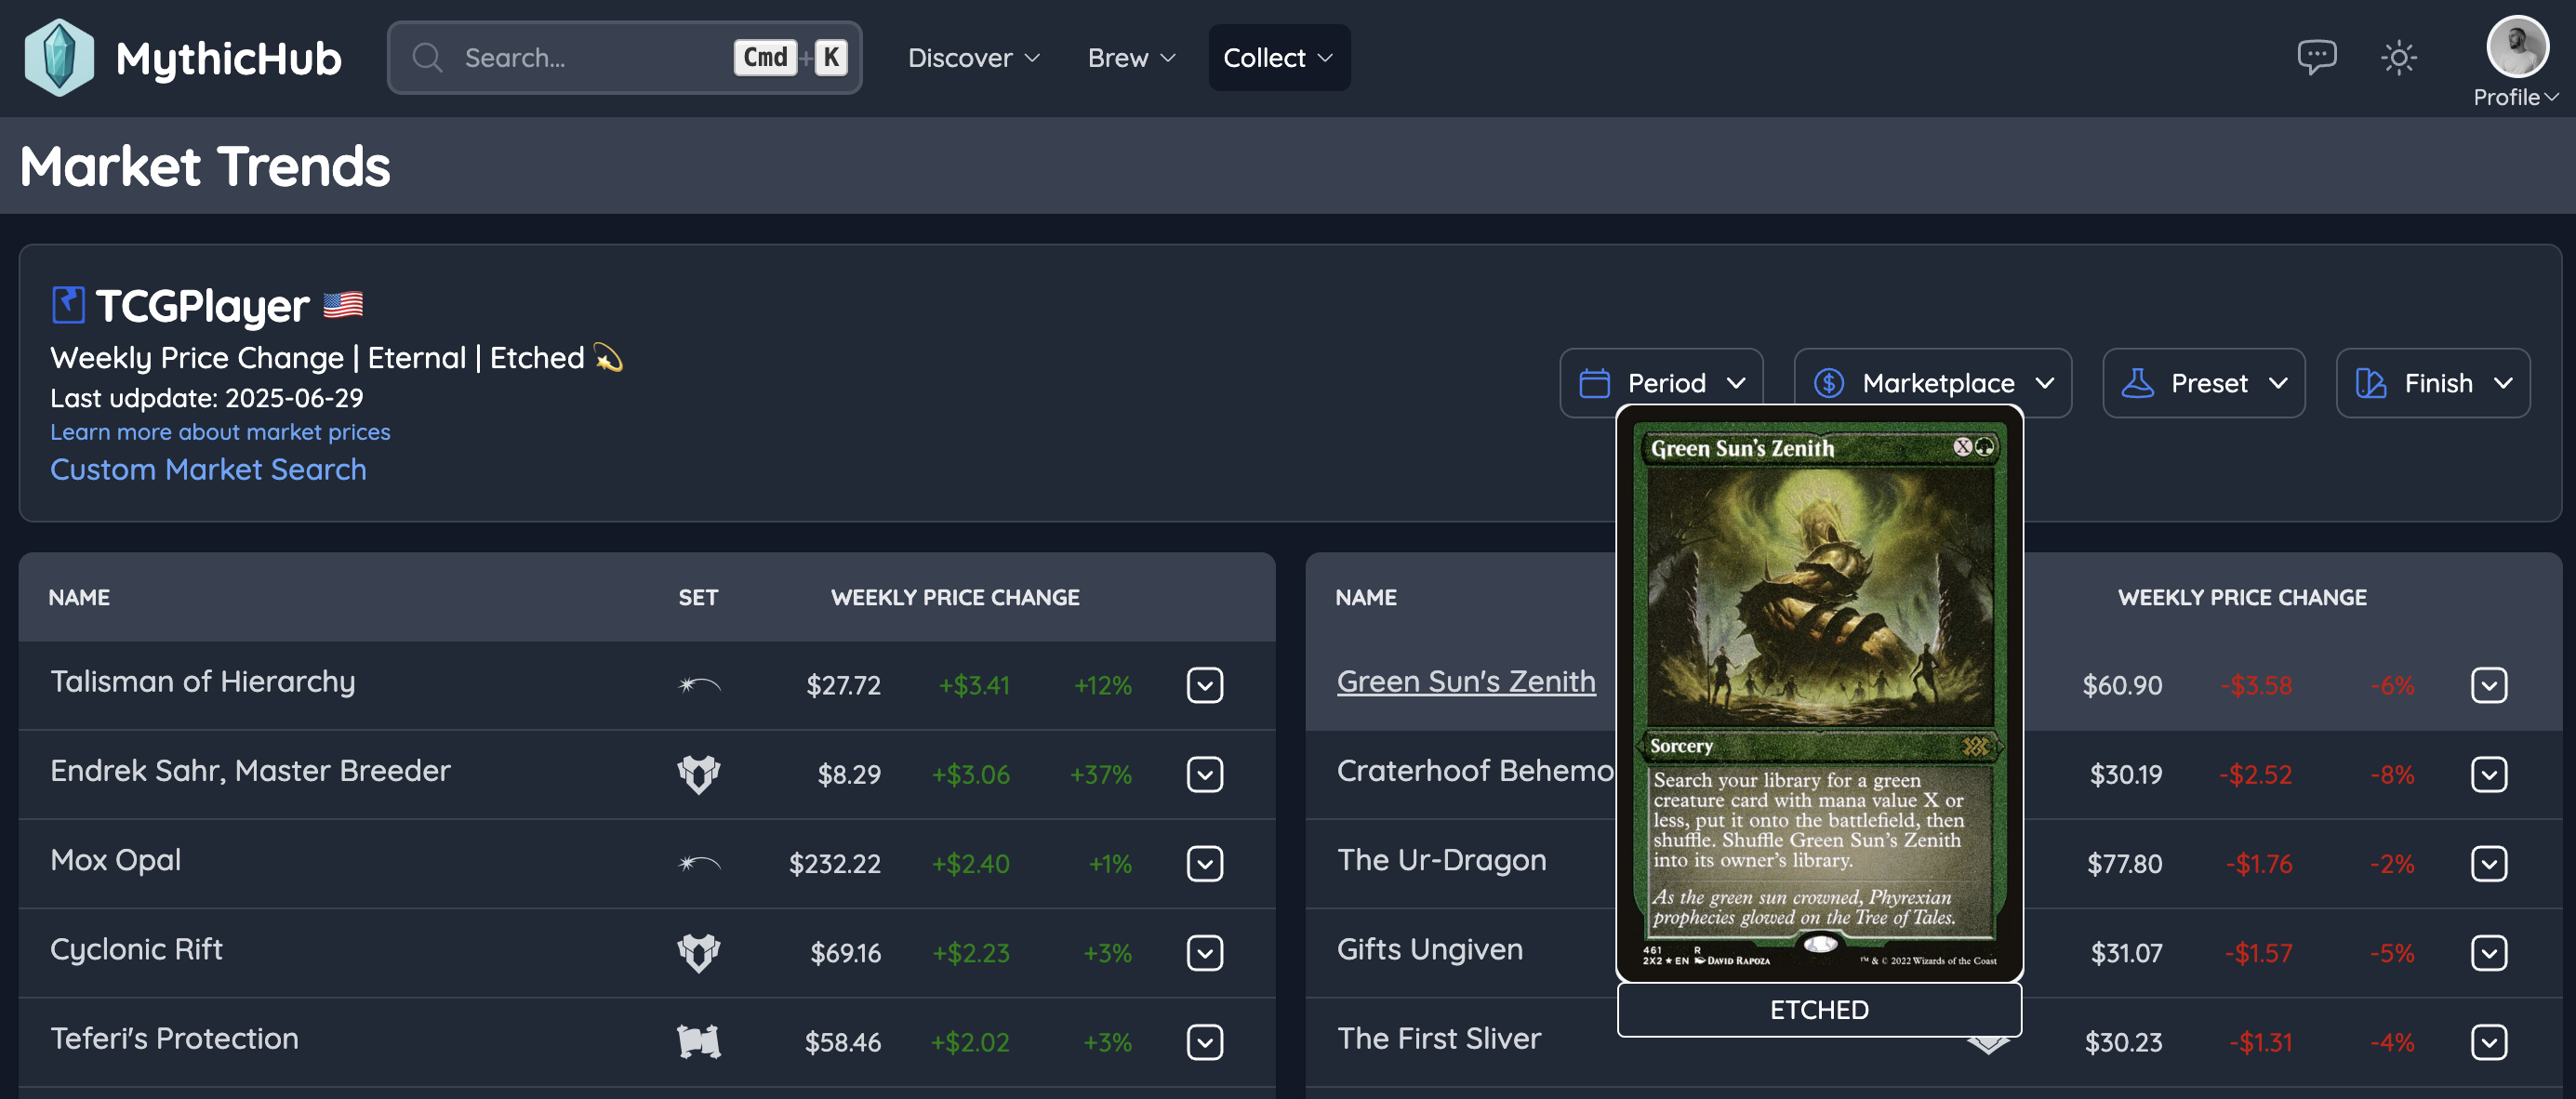The image size is (2576, 1099).
Task: Open the Brew menu
Action: (1131, 58)
